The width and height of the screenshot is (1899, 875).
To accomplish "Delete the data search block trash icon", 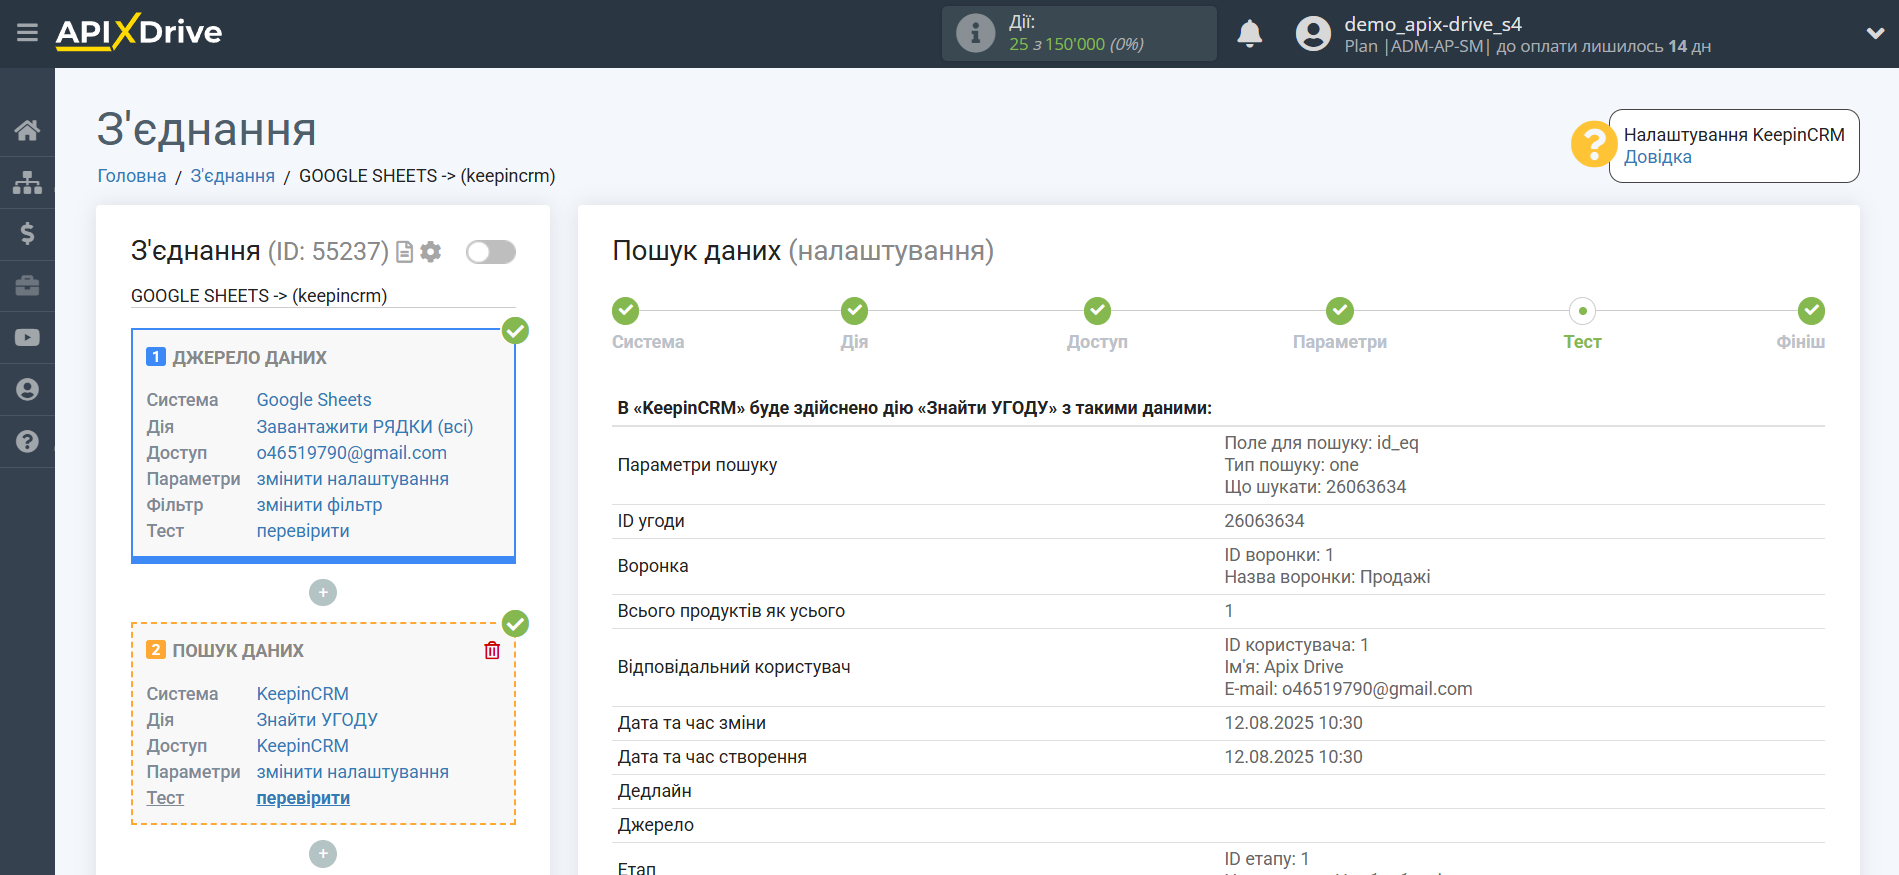I will pos(492,651).
